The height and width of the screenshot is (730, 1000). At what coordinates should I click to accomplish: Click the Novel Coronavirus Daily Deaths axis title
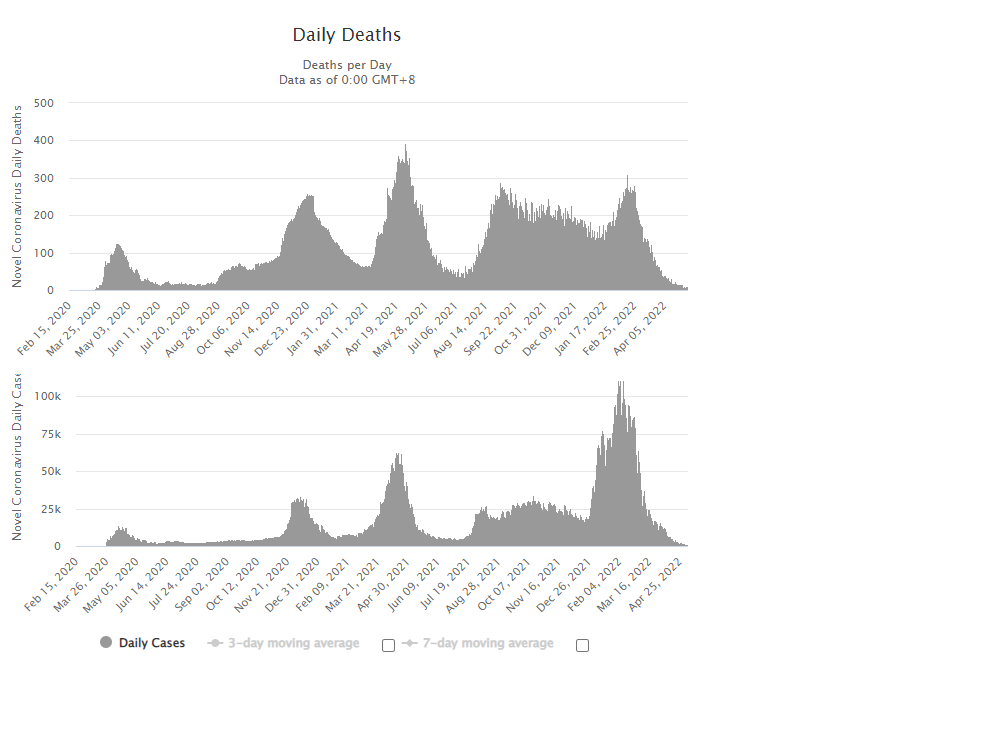(16, 197)
